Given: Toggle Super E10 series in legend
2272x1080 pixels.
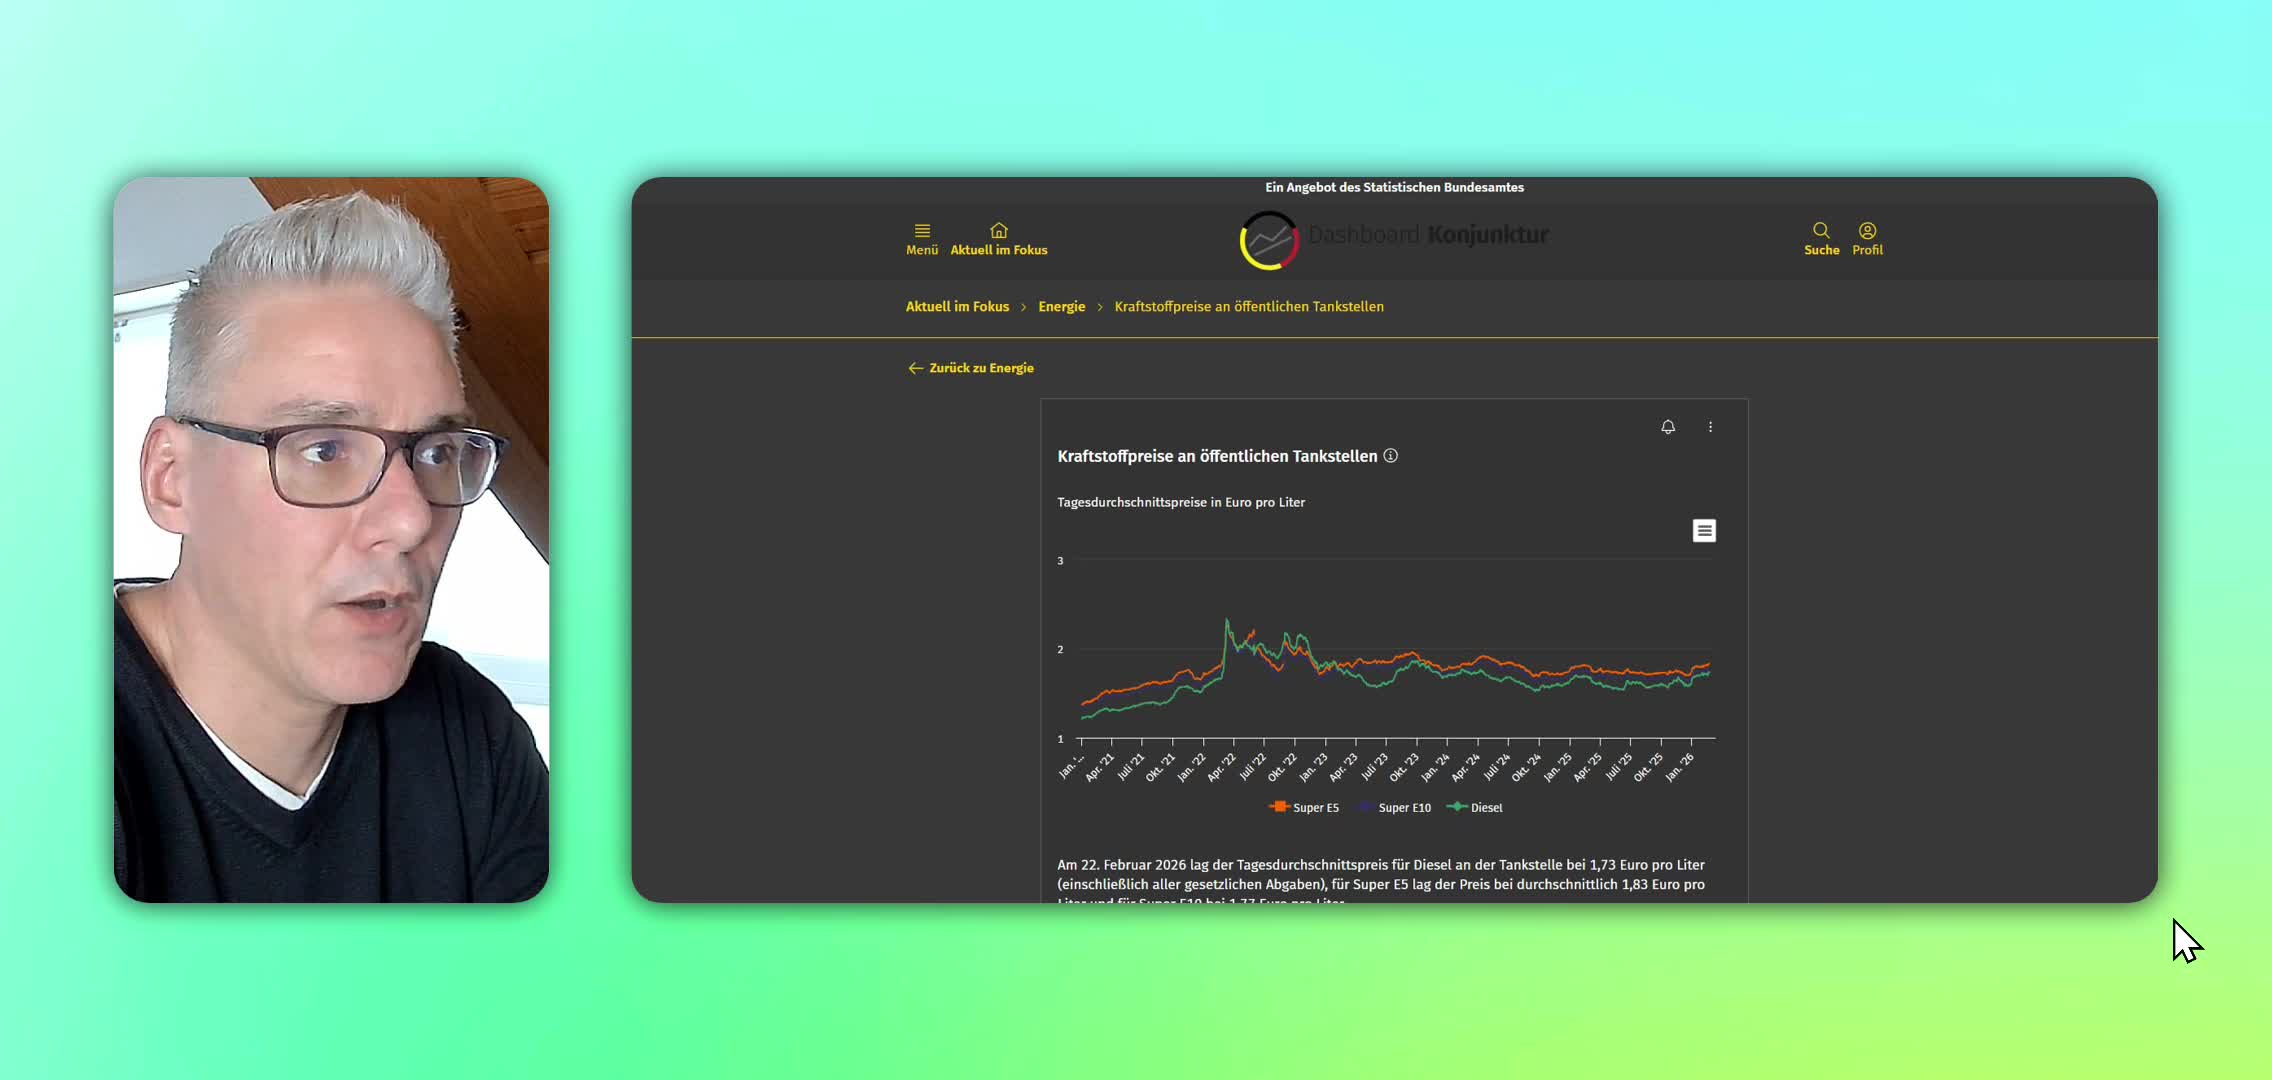Looking at the screenshot, I should point(1403,808).
